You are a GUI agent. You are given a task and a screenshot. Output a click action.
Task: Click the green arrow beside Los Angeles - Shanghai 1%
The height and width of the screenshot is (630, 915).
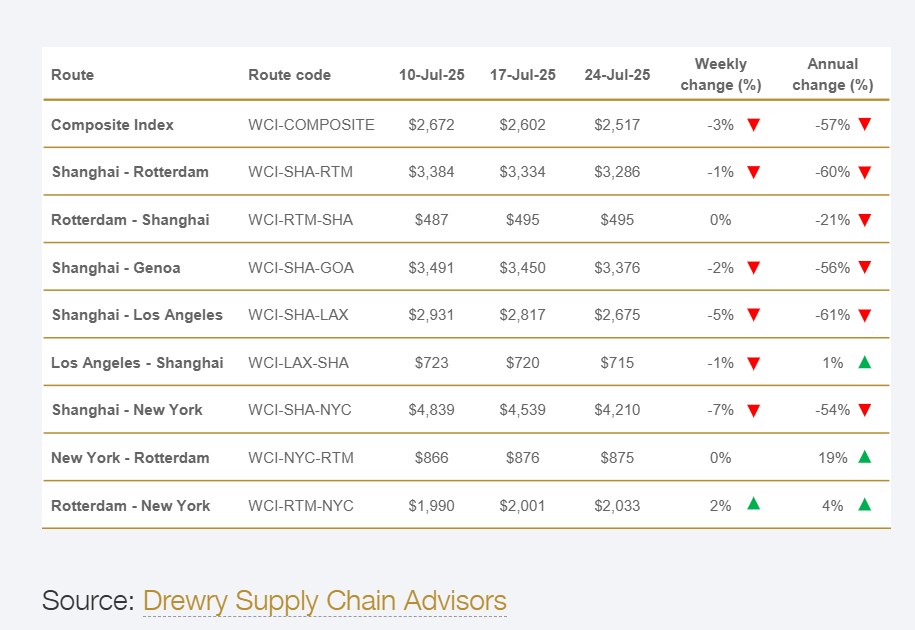pyautogui.click(x=865, y=362)
